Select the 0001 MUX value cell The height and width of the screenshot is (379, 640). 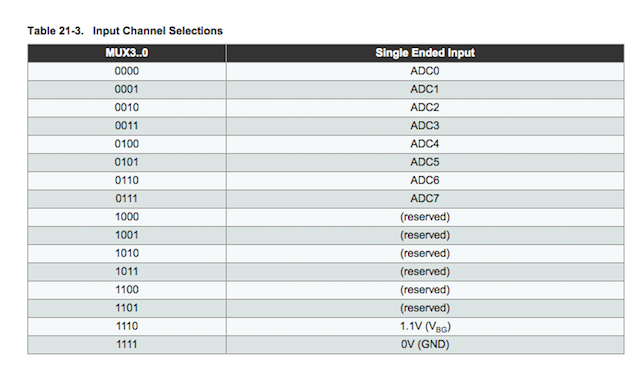(x=127, y=89)
